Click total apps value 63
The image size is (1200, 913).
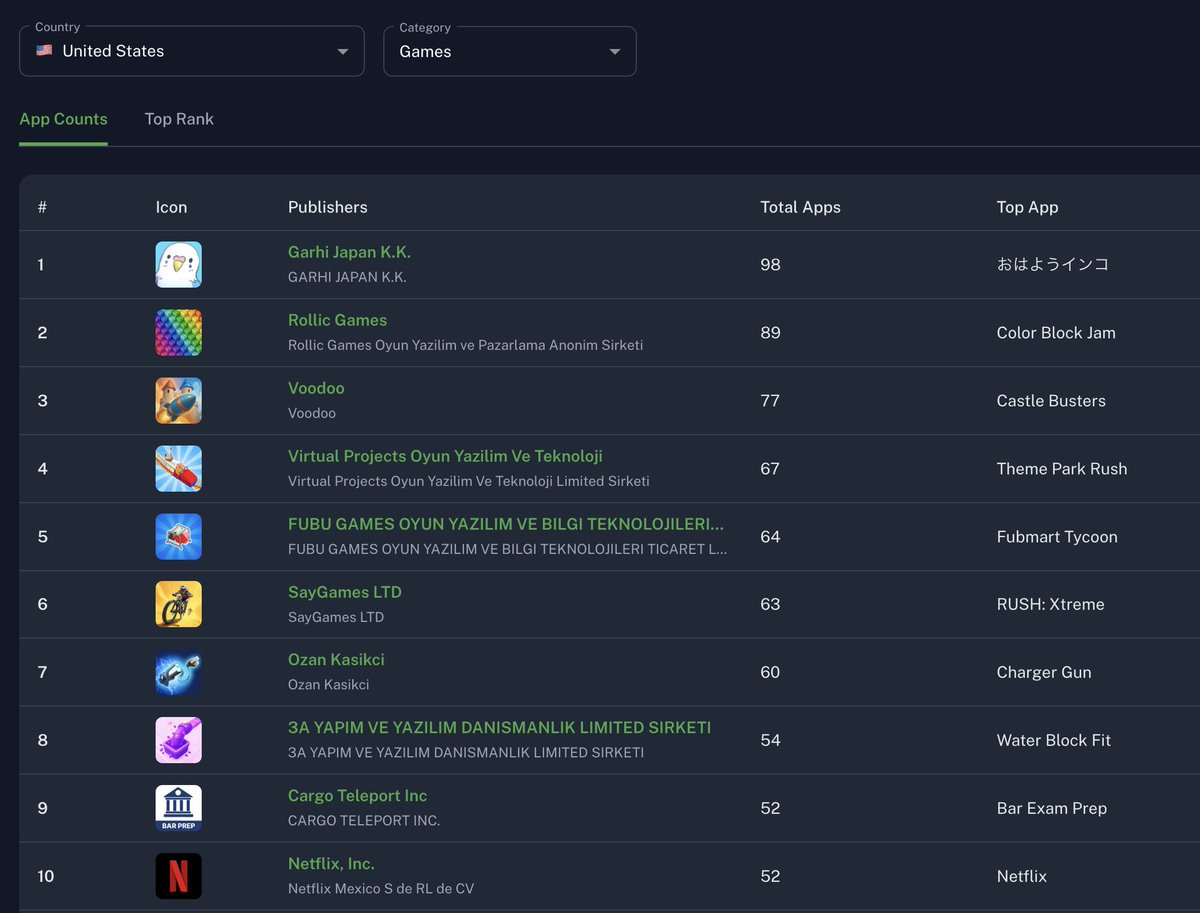pos(770,605)
